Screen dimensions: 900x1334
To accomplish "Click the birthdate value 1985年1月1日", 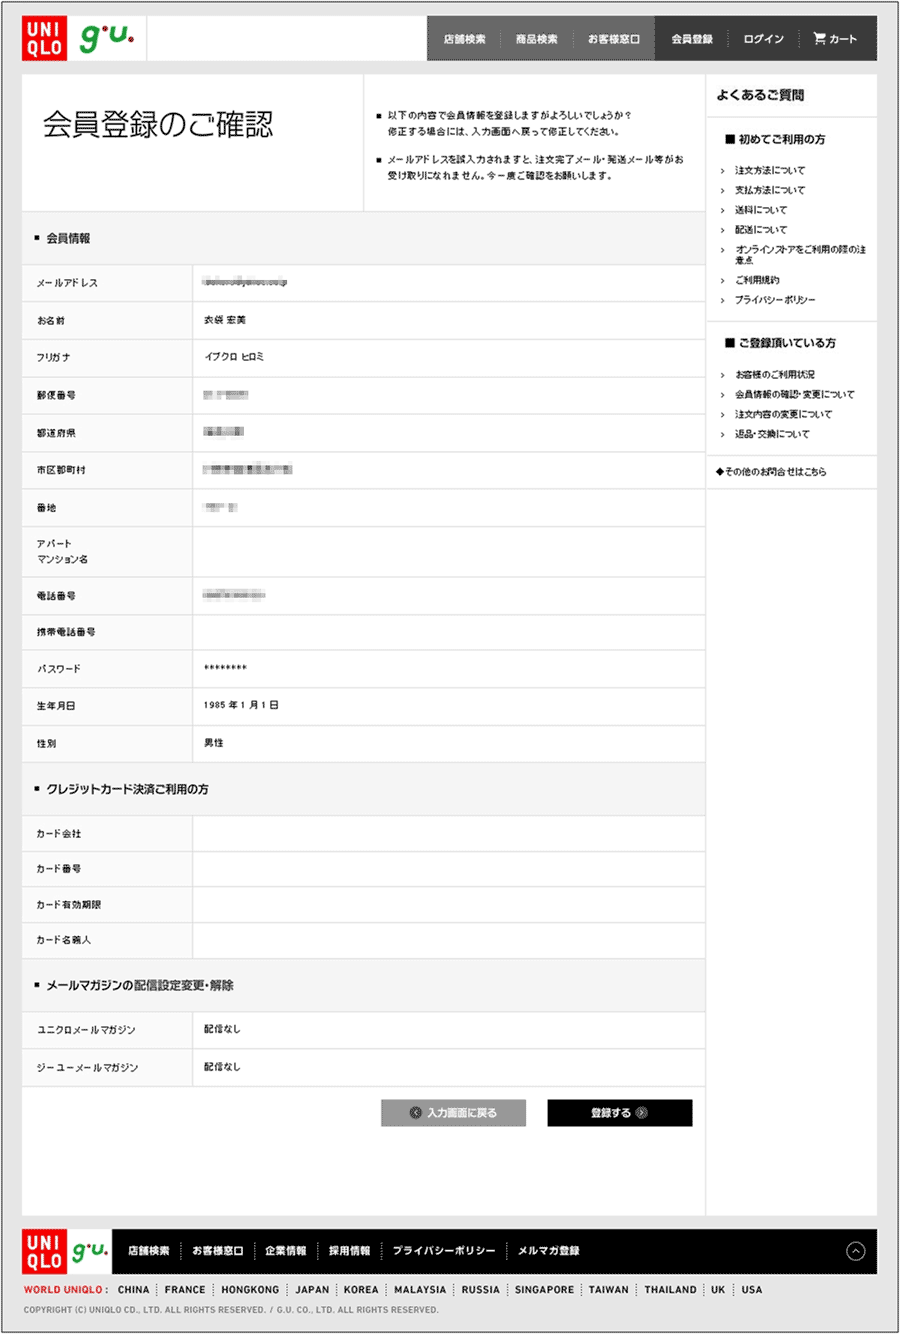I will coord(241,705).
